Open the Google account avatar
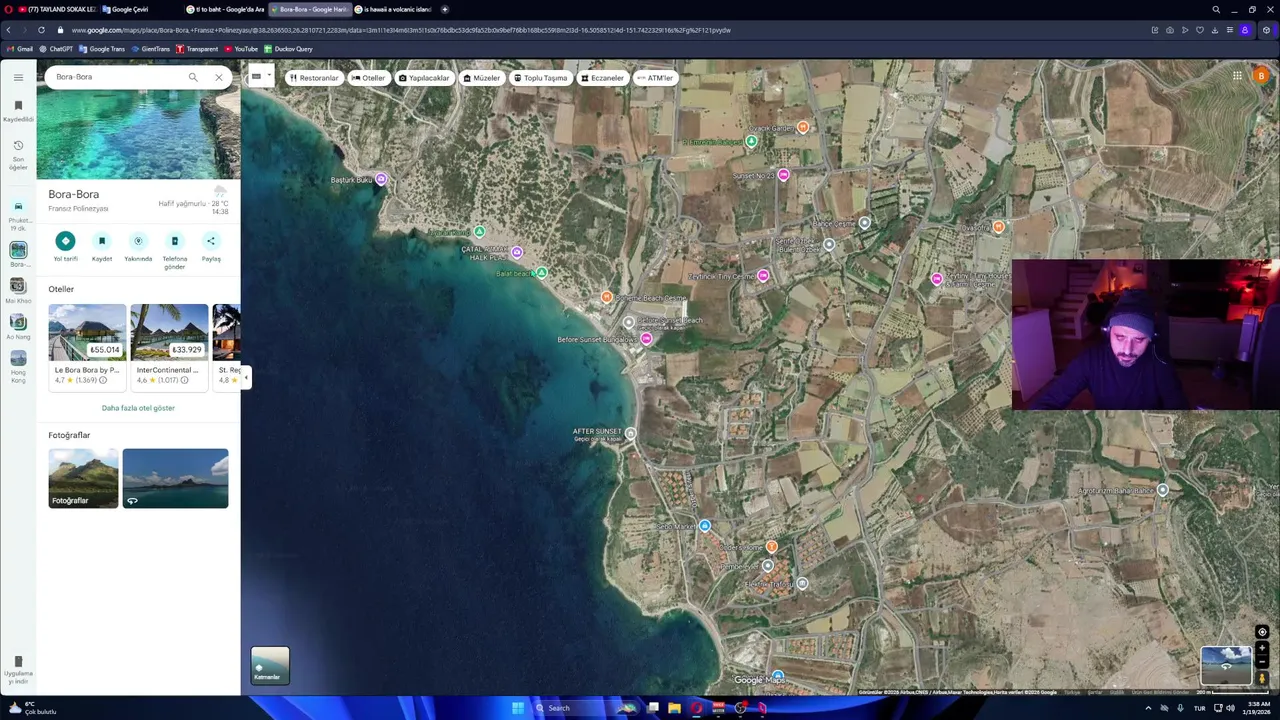Viewport: 1280px width, 720px height. point(1261,76)
